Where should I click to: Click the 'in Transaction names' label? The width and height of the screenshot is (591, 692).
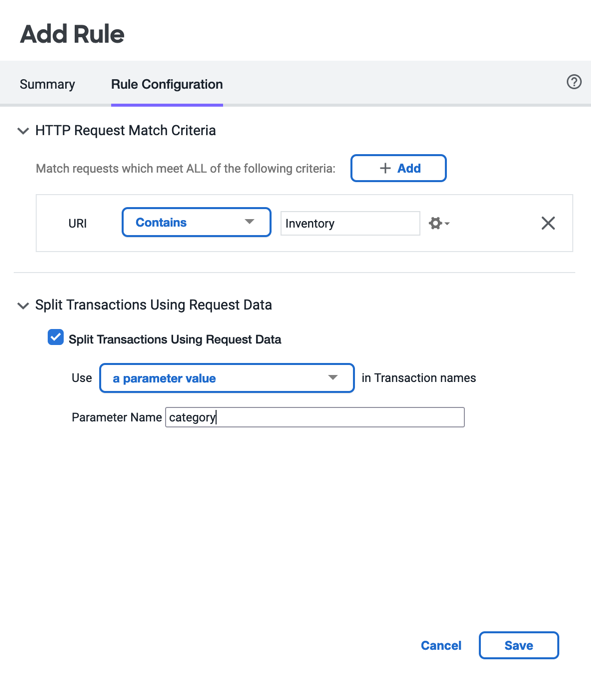tap(418, 378)
